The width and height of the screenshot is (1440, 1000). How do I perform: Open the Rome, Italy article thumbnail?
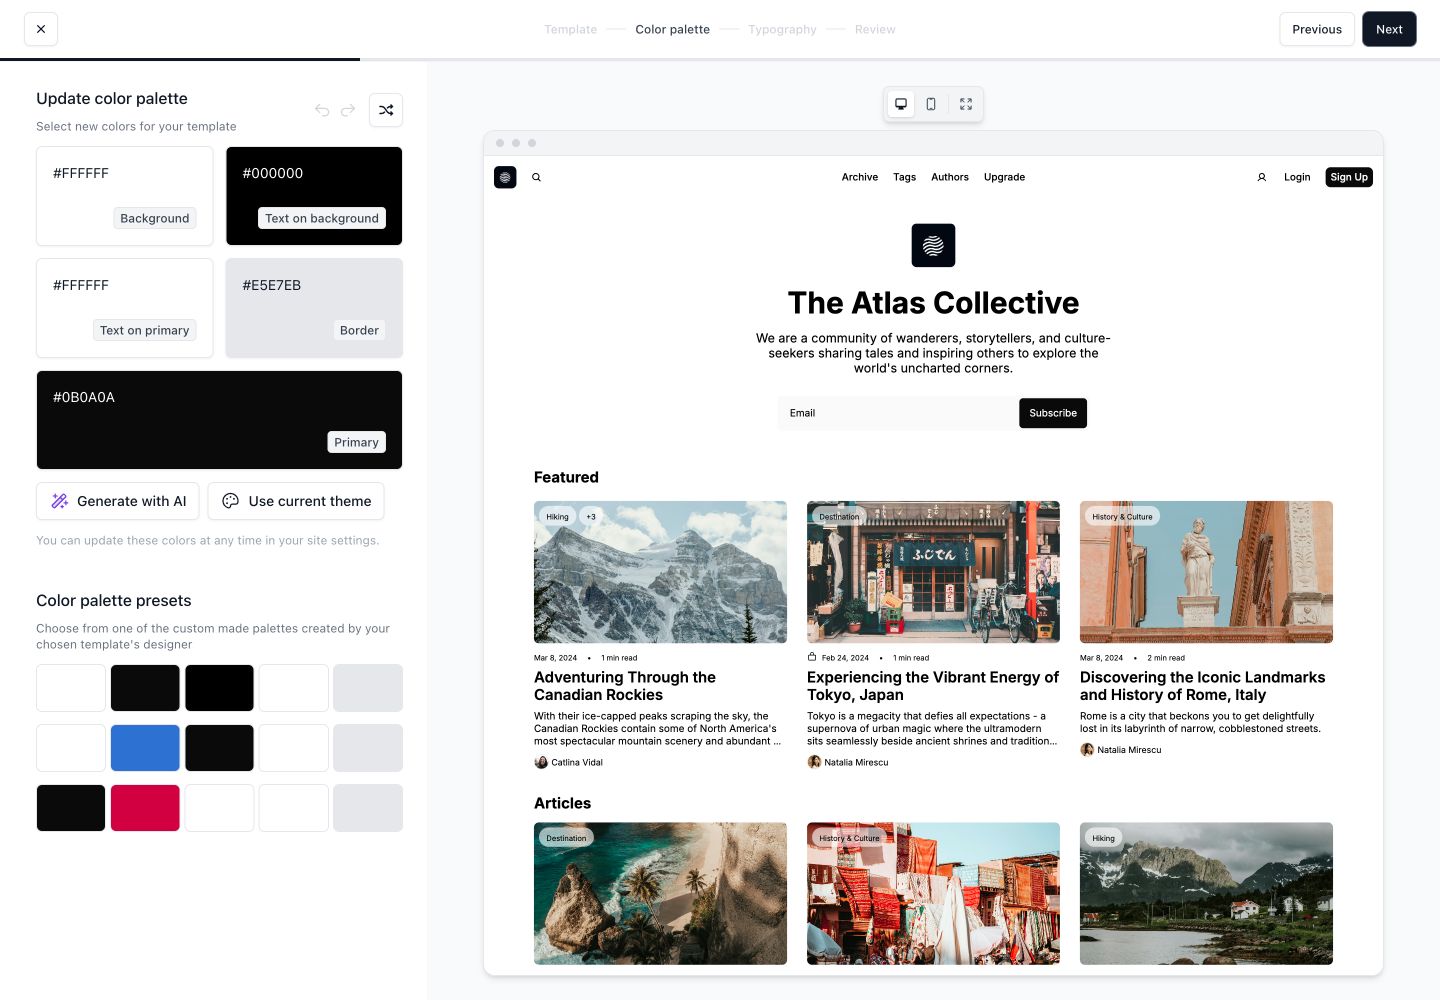click(1206, 572)
